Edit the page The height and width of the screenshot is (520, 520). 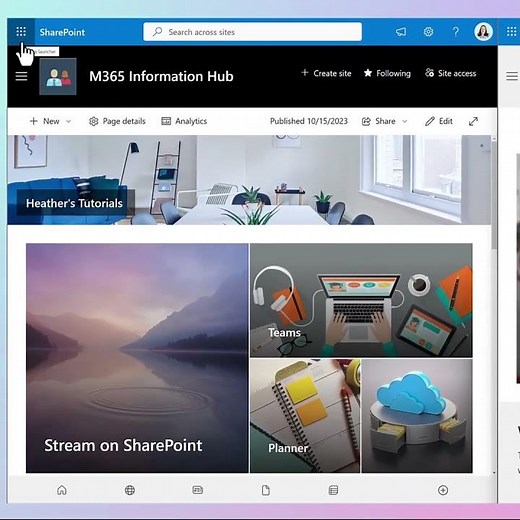(439, 121)
